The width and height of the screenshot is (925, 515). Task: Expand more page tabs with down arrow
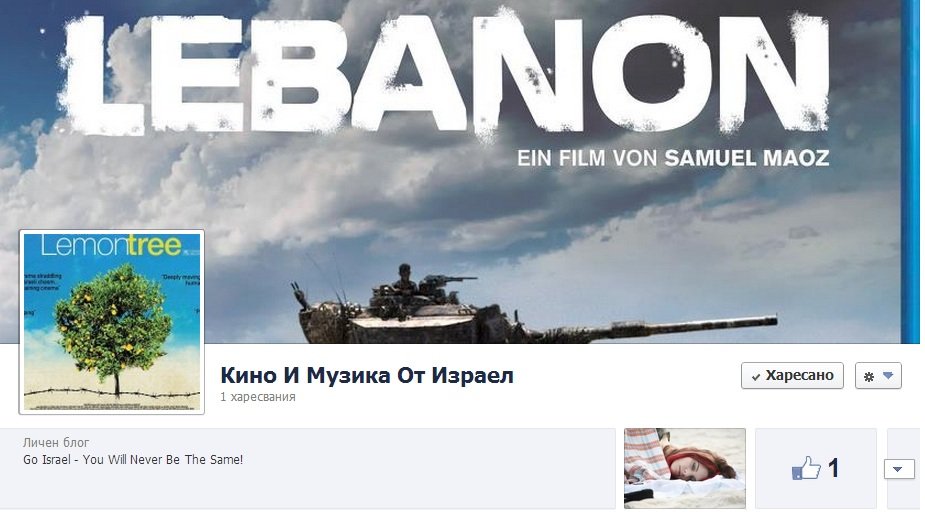click(898, 470)
